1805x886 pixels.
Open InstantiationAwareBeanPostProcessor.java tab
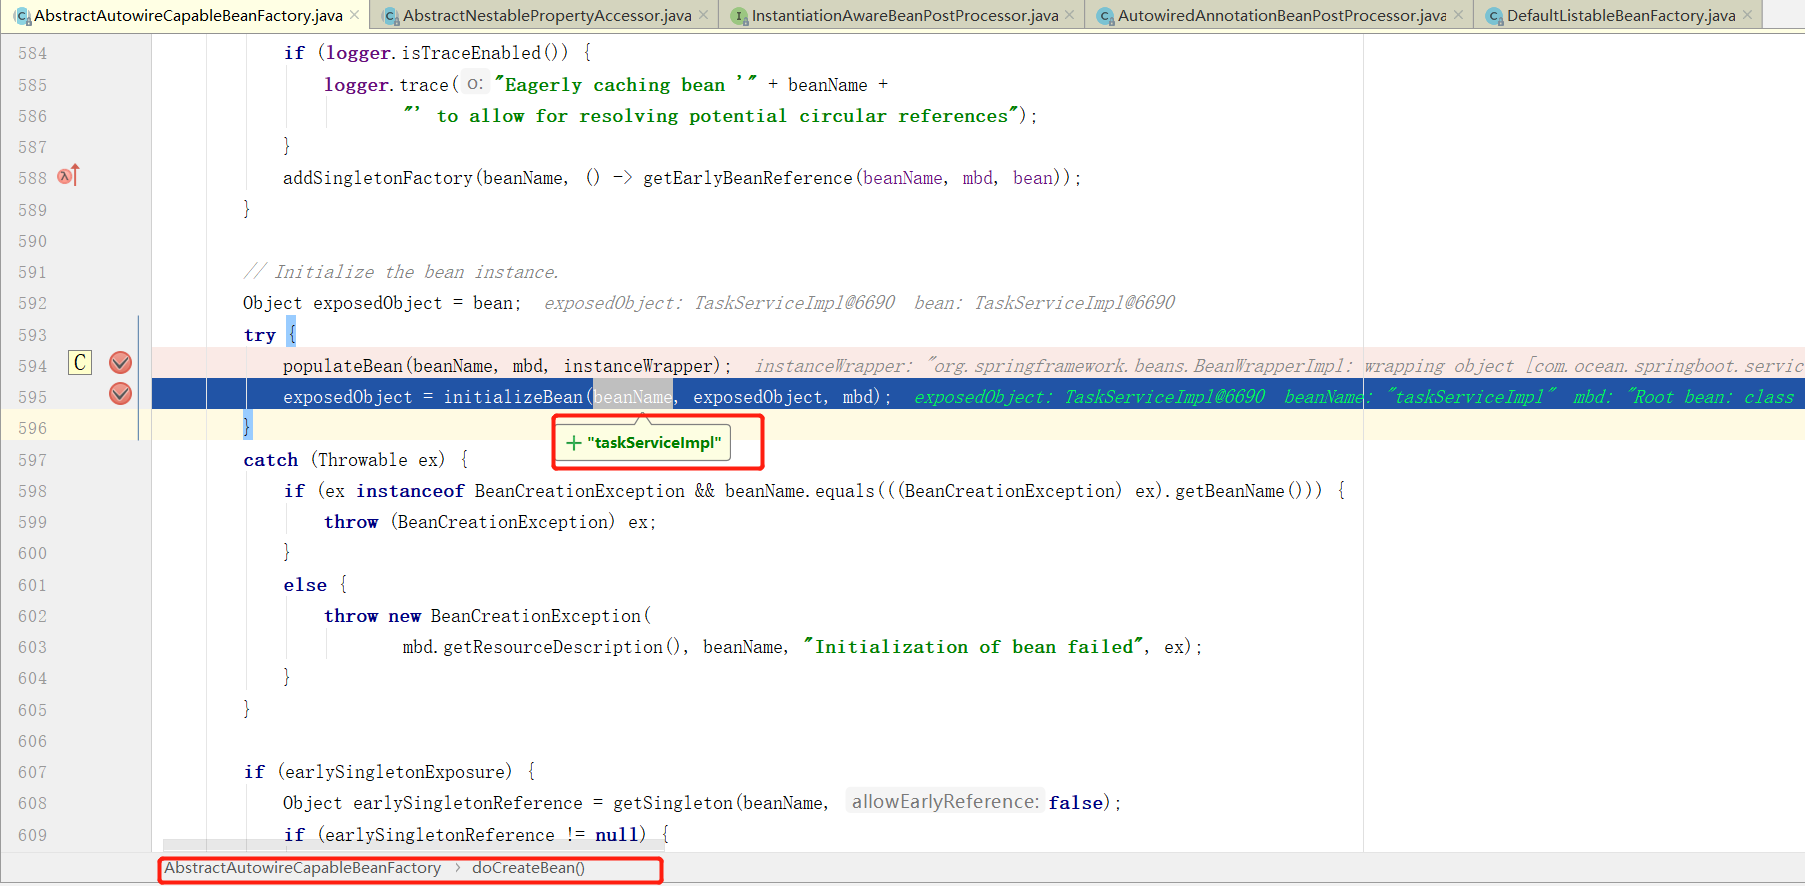coord(905,15)
